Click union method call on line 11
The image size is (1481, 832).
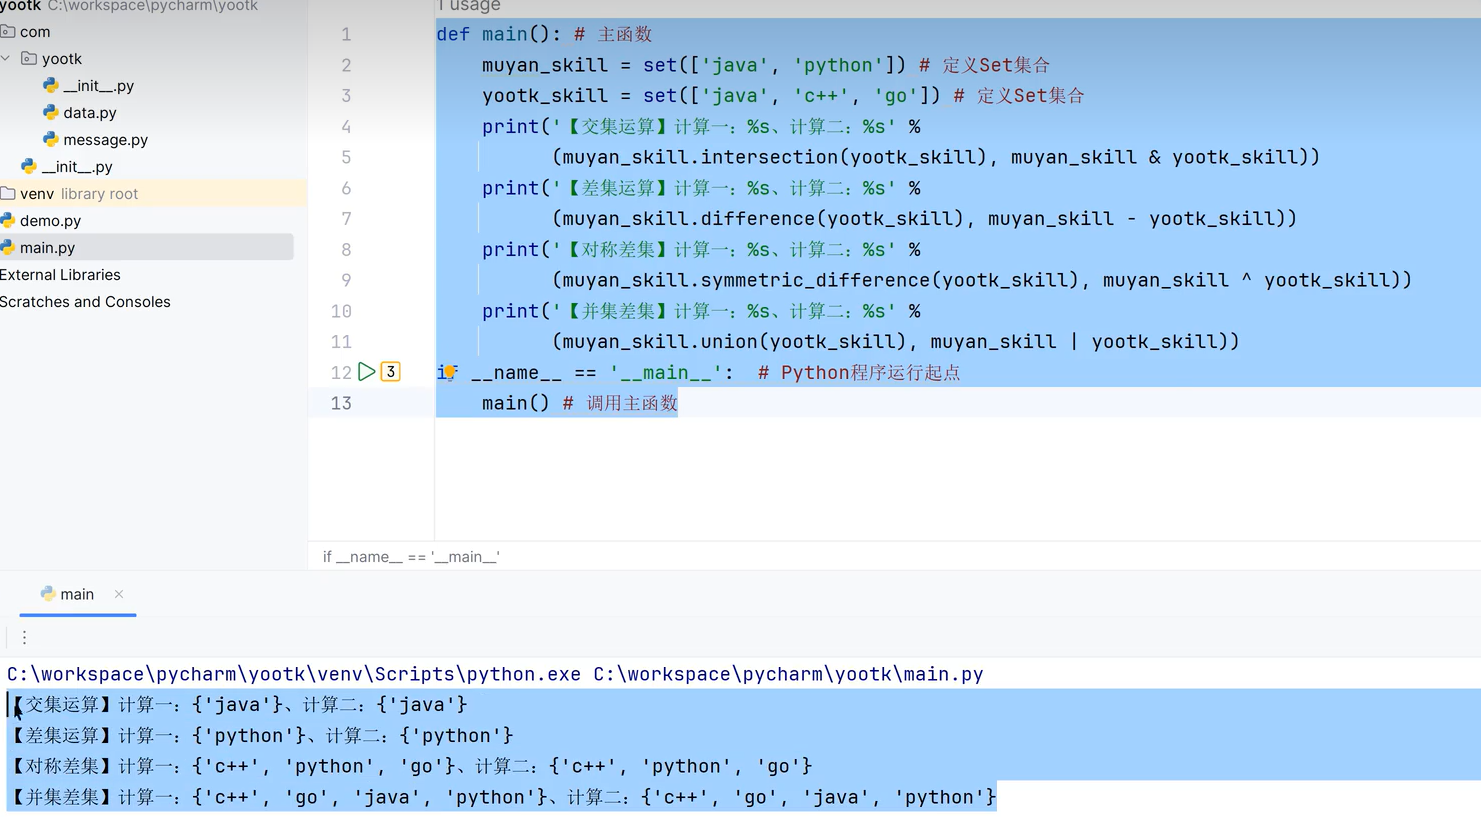(729, 342)
